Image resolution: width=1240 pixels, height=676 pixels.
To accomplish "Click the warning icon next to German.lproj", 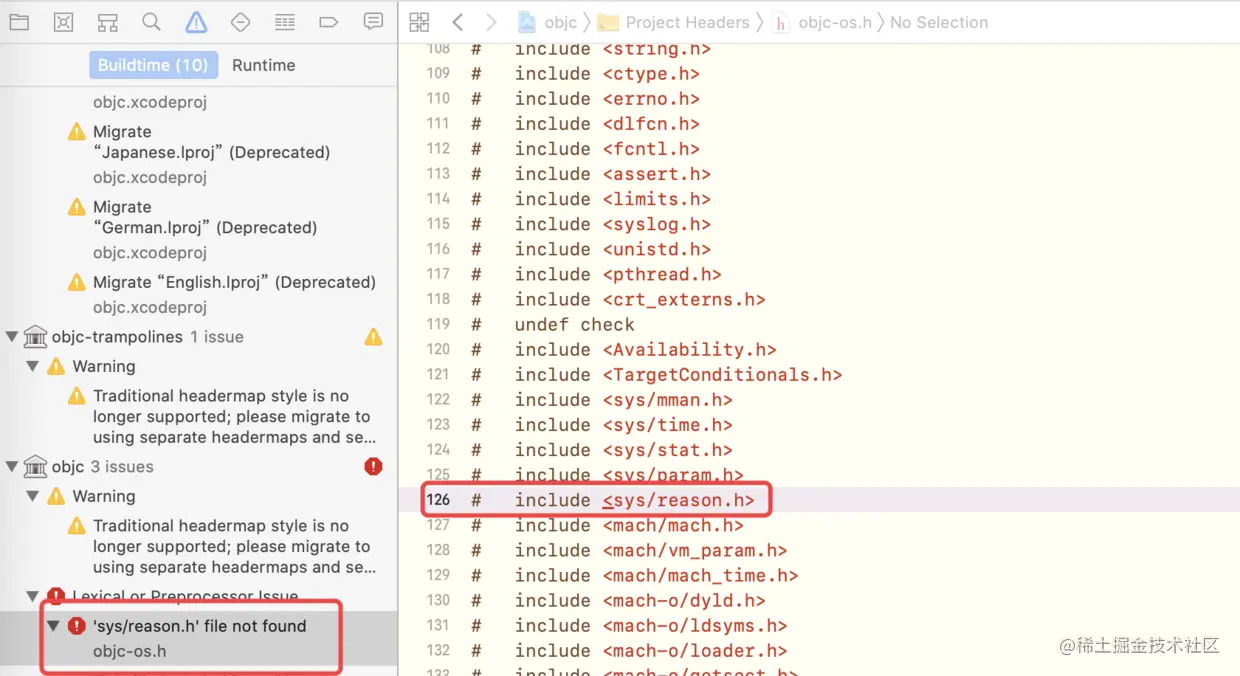I will [x=77, y=207].
